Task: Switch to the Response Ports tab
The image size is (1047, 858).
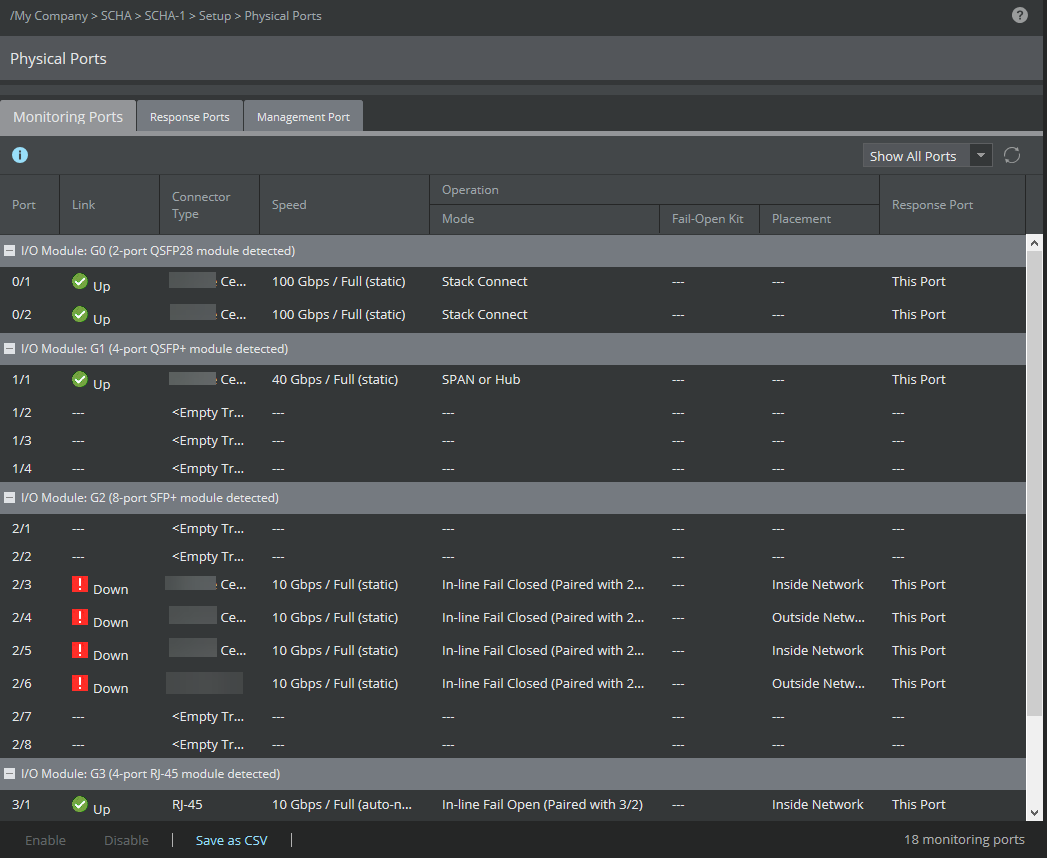Action: coord(190,116)
